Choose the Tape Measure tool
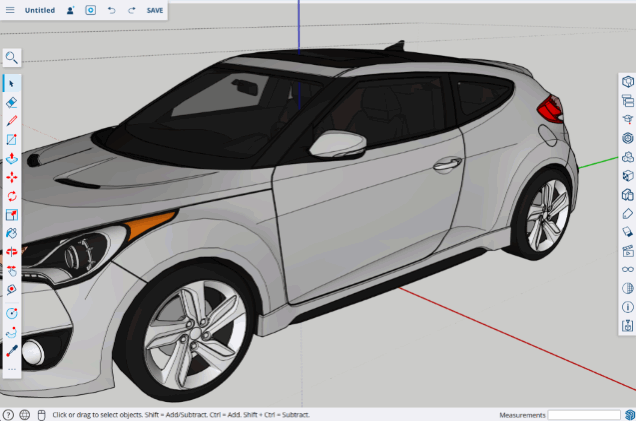This screenshot has width=636, height=421. pos(12,312)
